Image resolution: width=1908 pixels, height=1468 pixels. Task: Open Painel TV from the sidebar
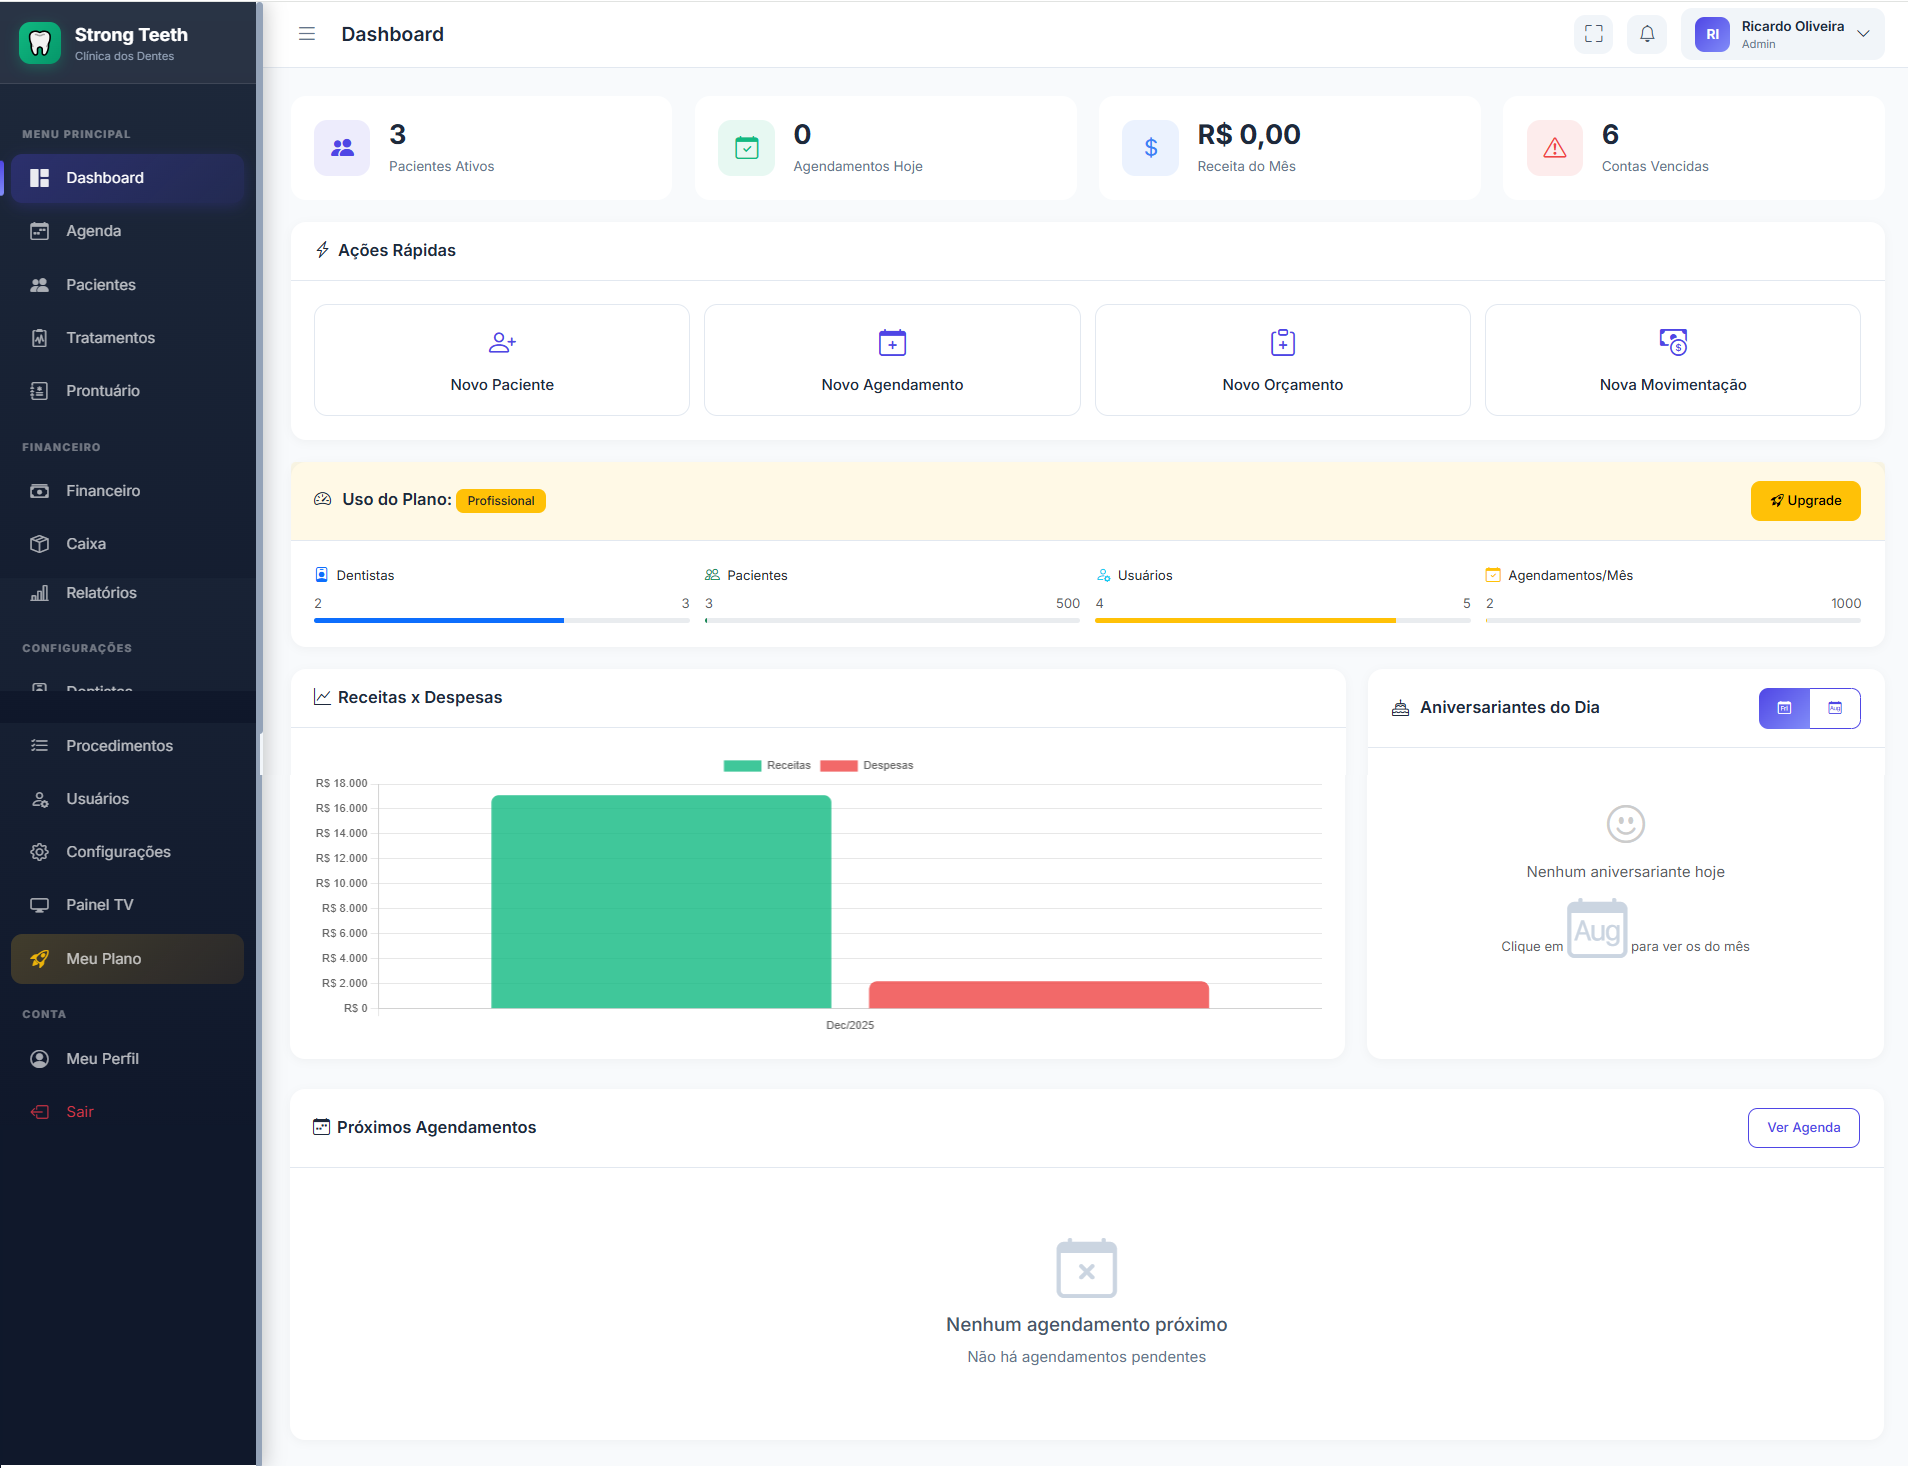click(x=99, y=904)
